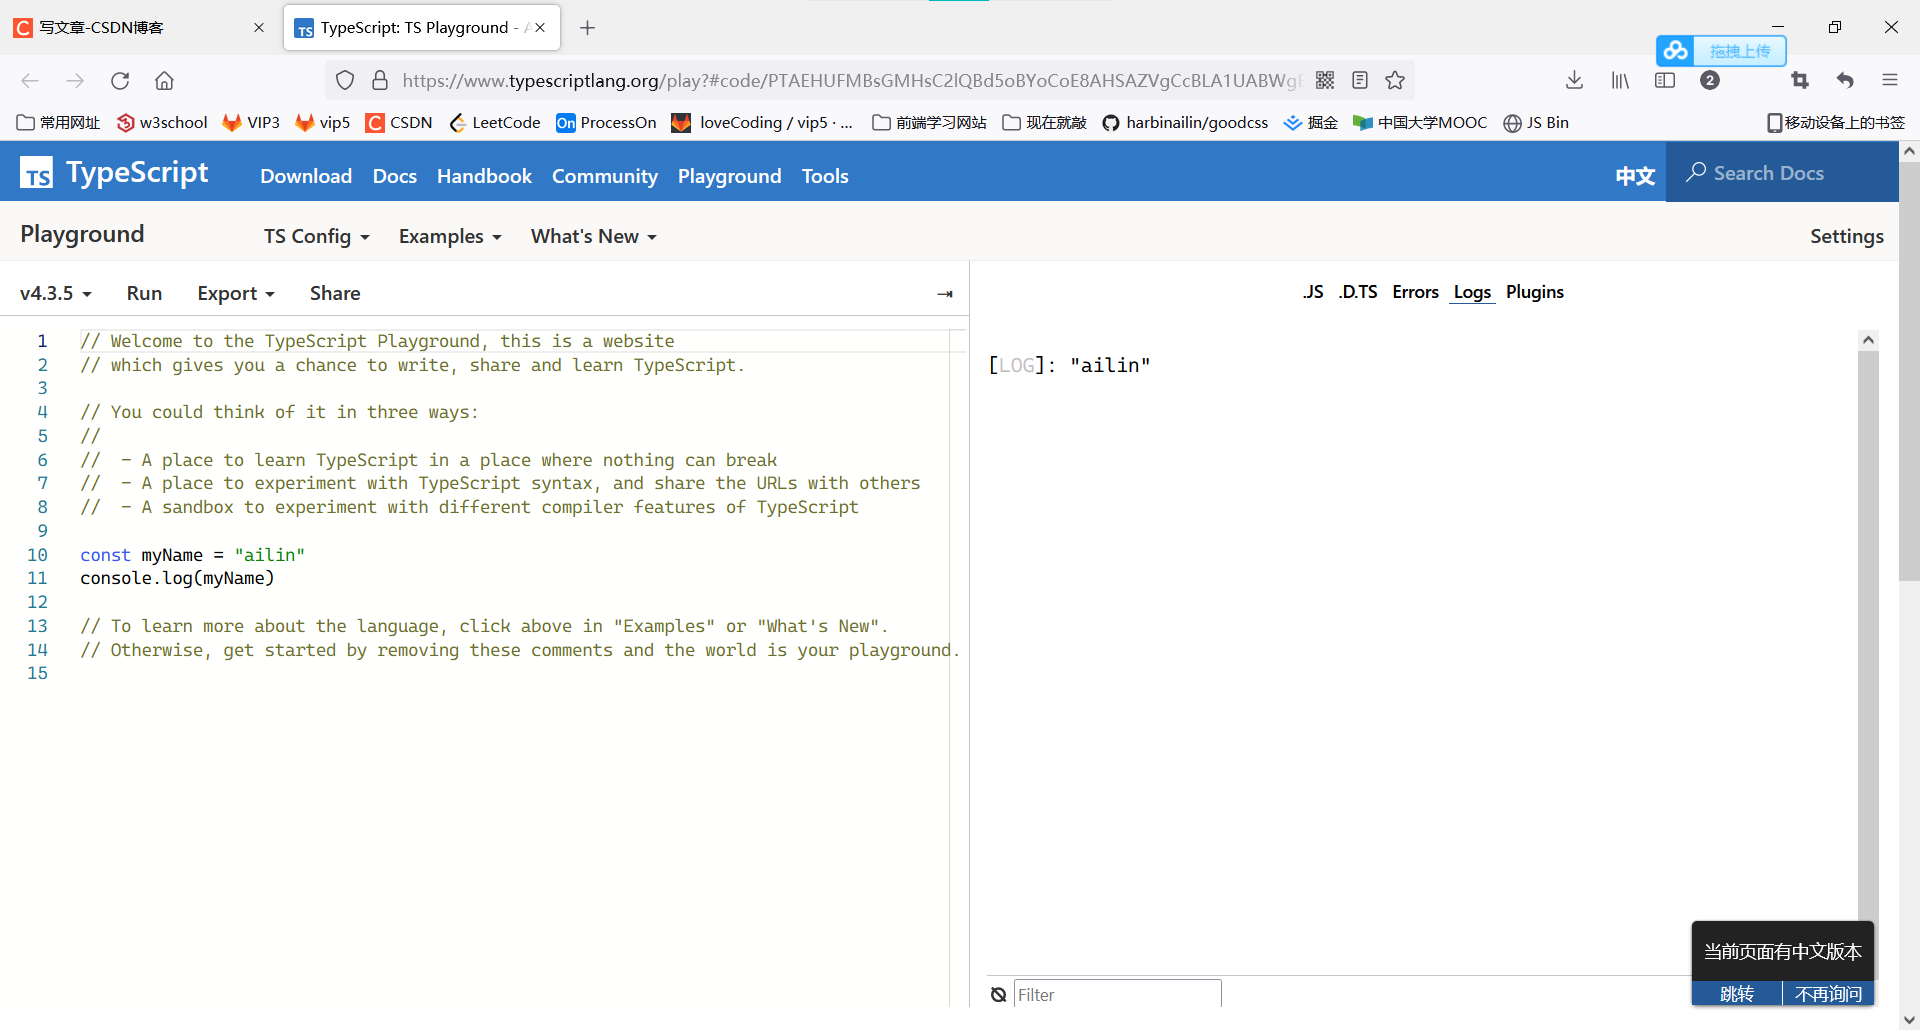Bookmark this page with the star icon
The height and width of the screenshot is (1030, 1920).
(1395, 80)
